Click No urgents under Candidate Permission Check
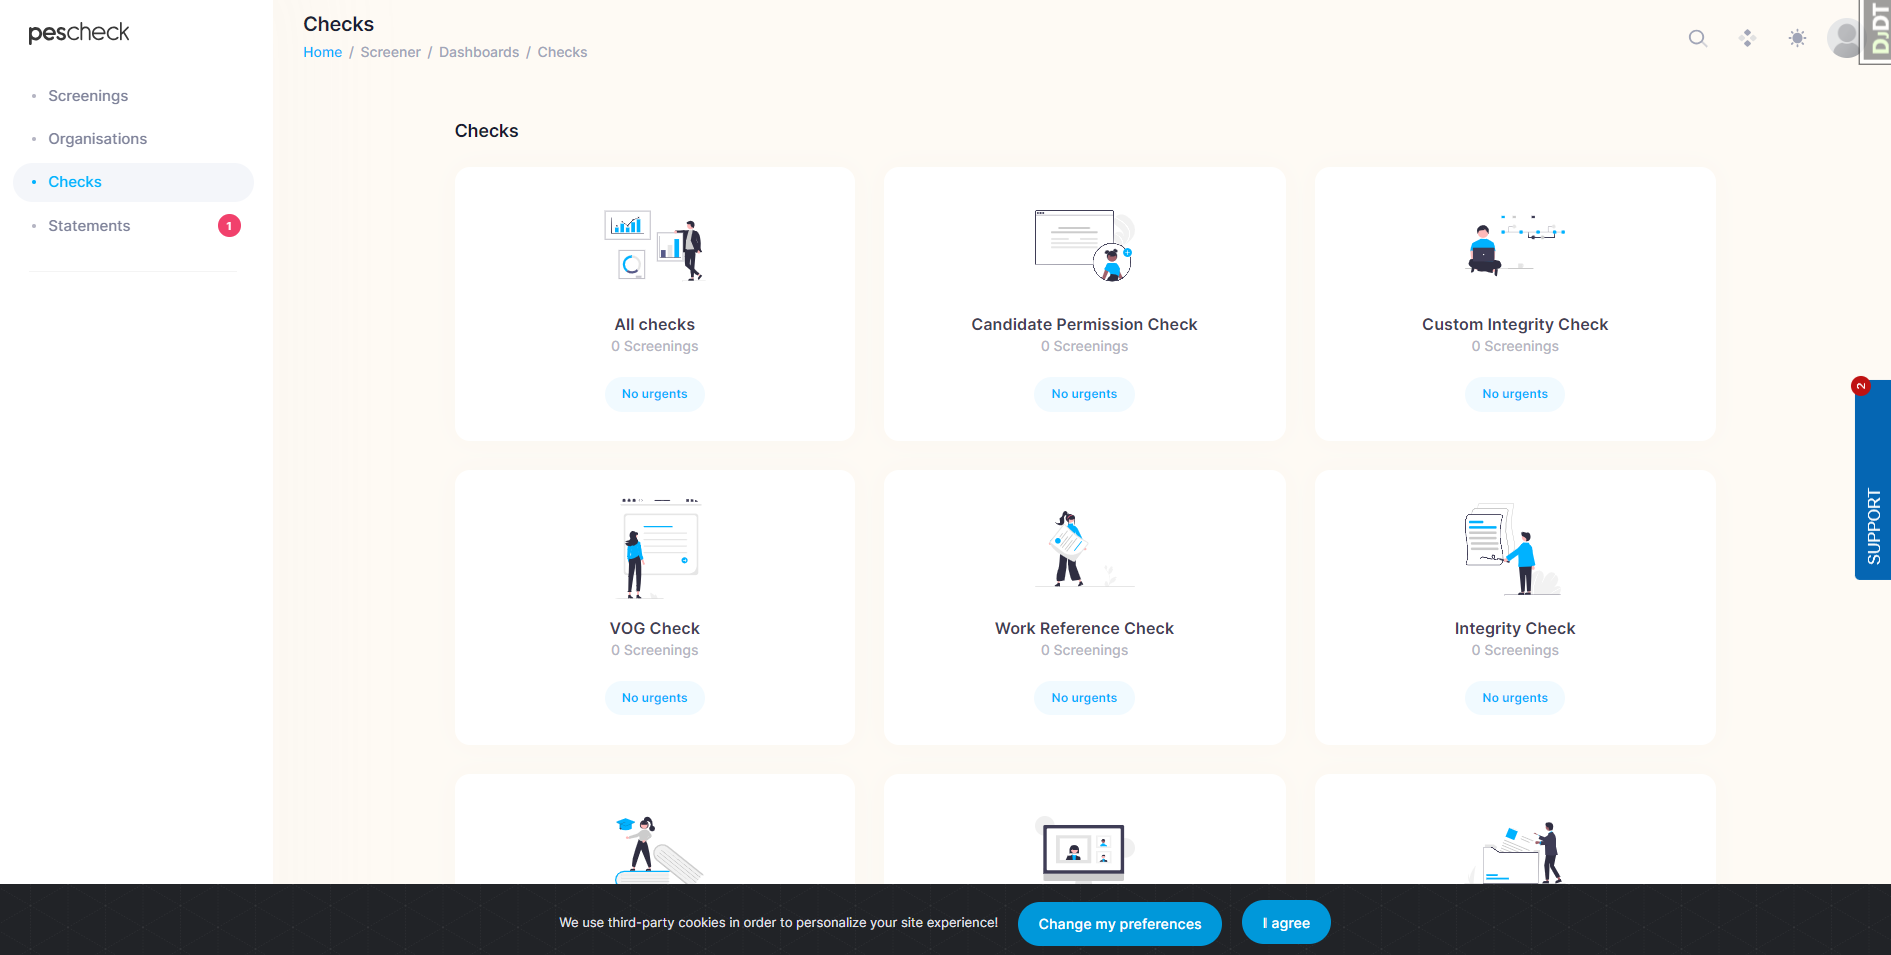1891x955 pixels. click(1084, 394)
